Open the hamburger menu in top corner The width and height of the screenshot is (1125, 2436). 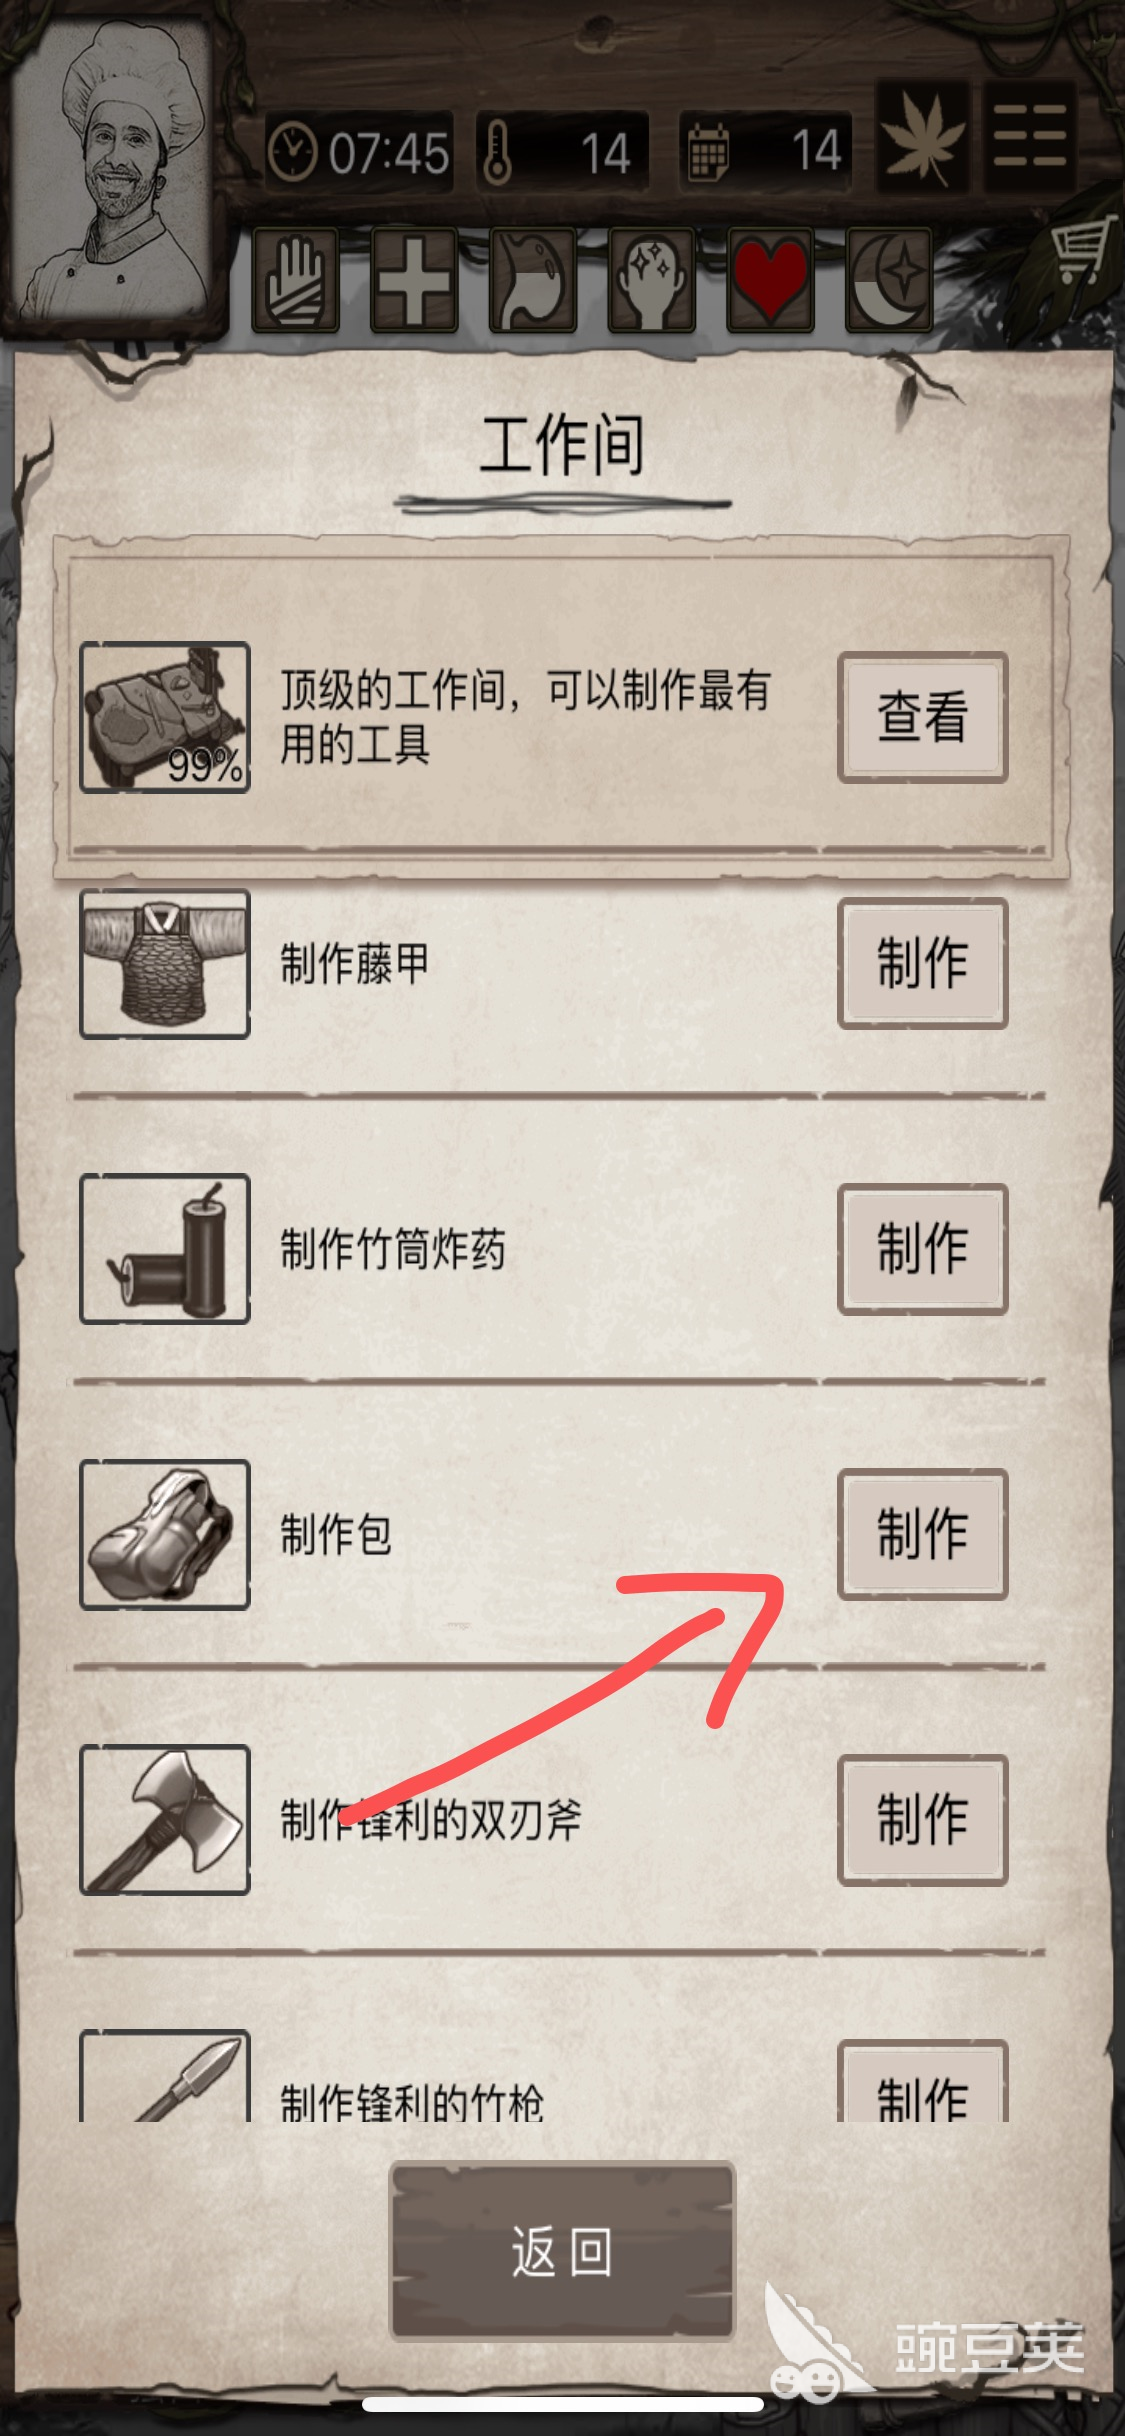[x=1030, y=137]
